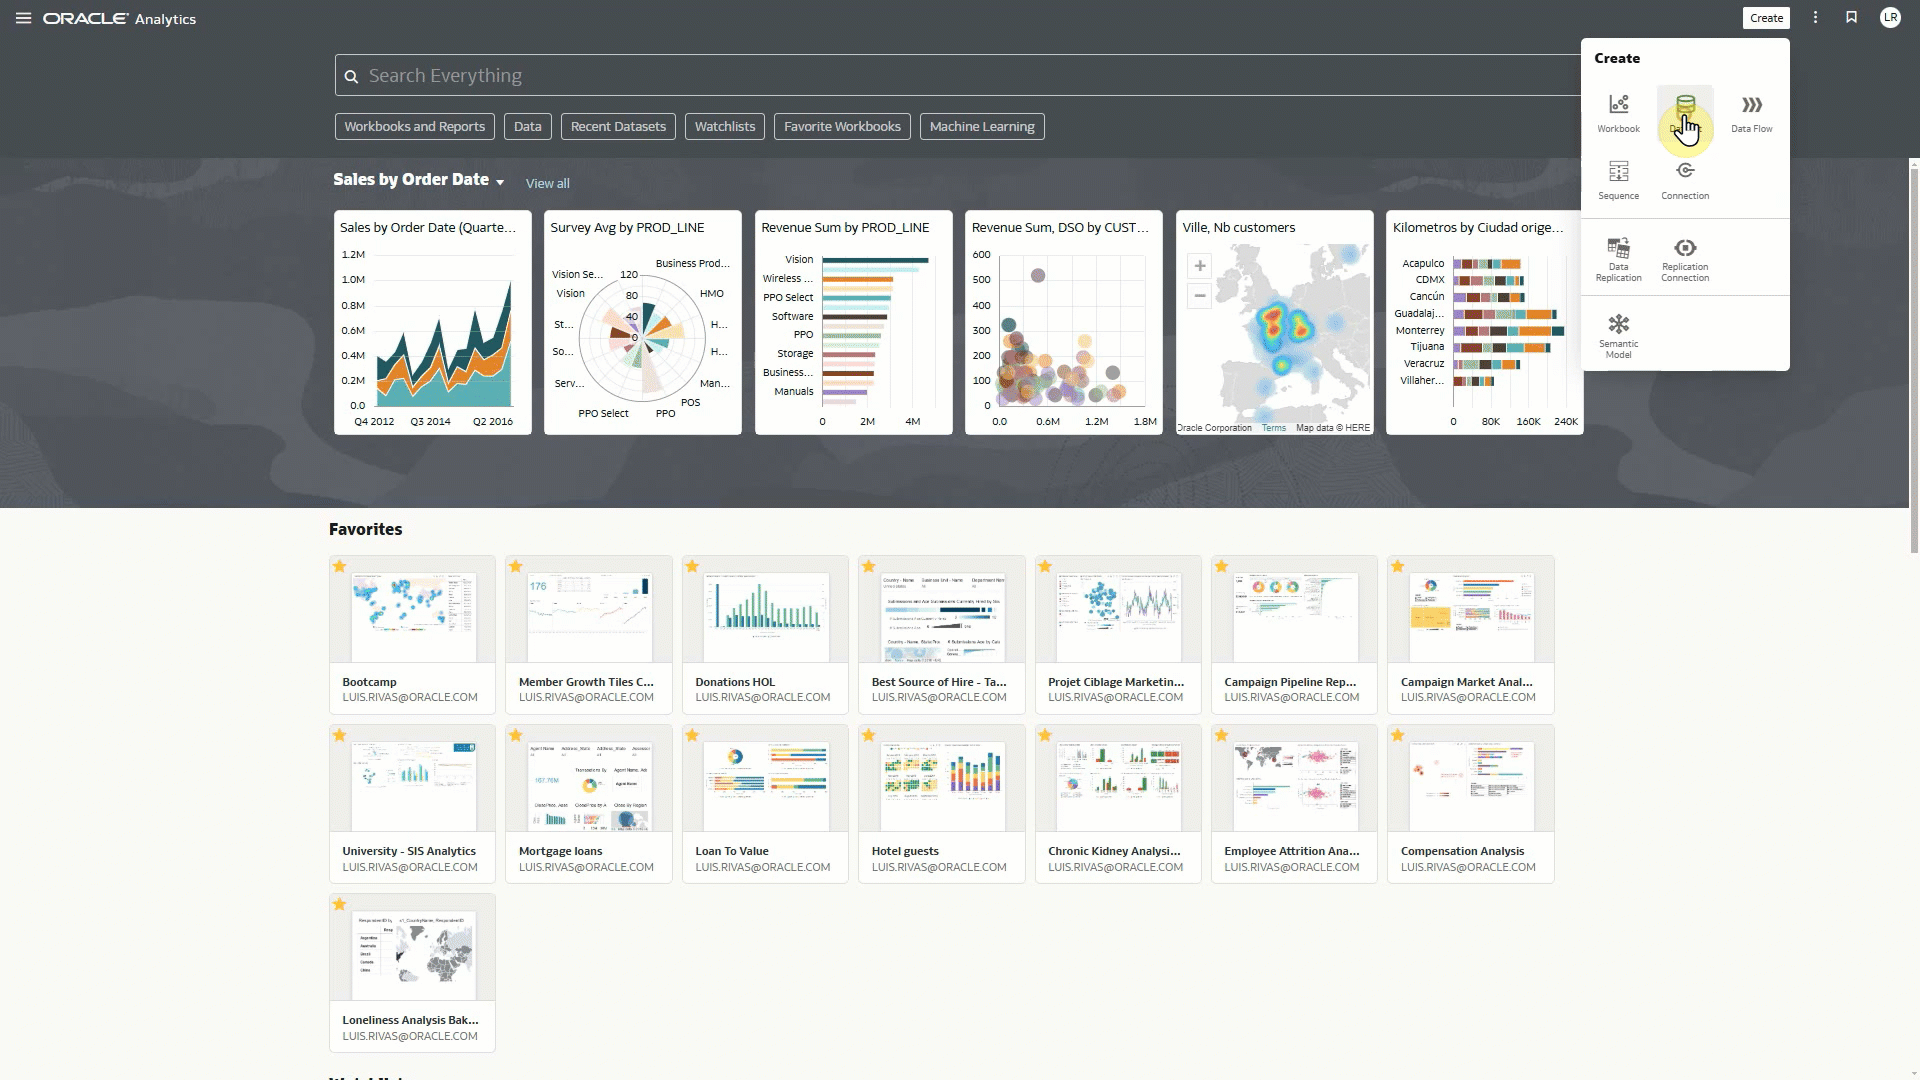Open the LR user profile menu
The width and height of the screenshot is (1920, 1080).
1889,18
